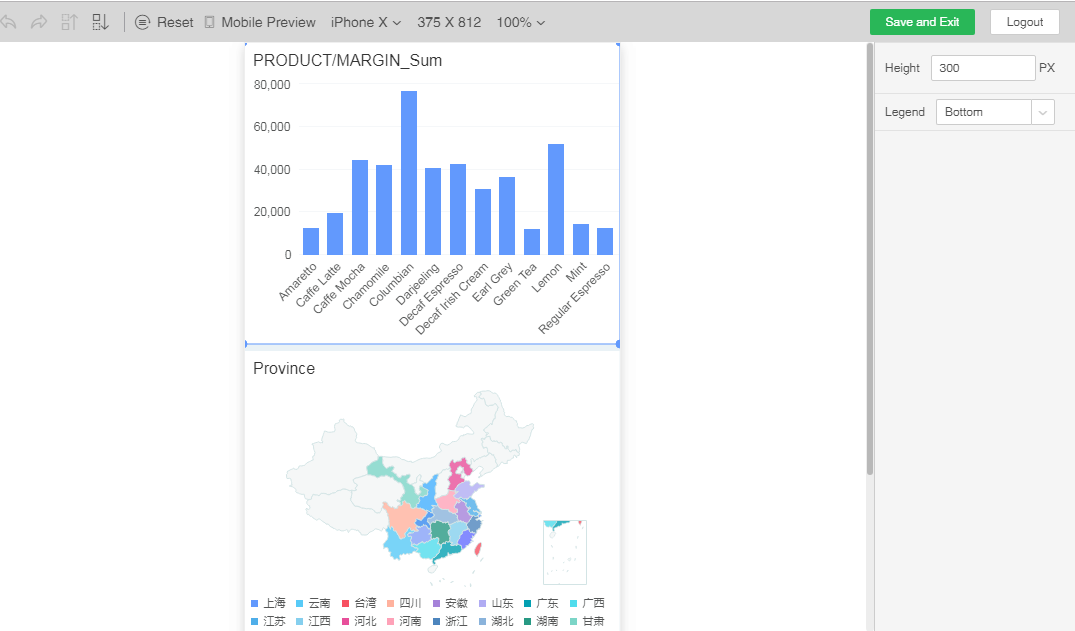Click the move component down icon
The width and height of the screenshot is (1075, 631).
100,23
